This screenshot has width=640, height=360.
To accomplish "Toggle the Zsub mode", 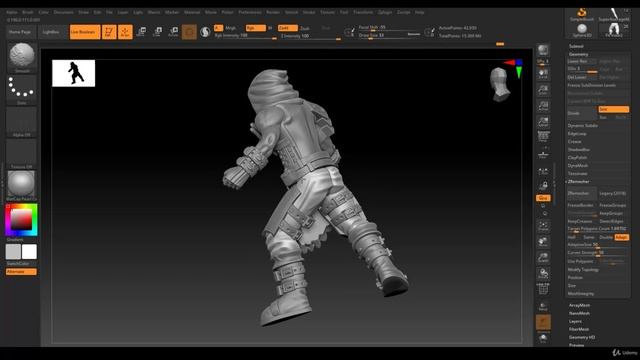I will pyautogui.click(x=305, y=28).
